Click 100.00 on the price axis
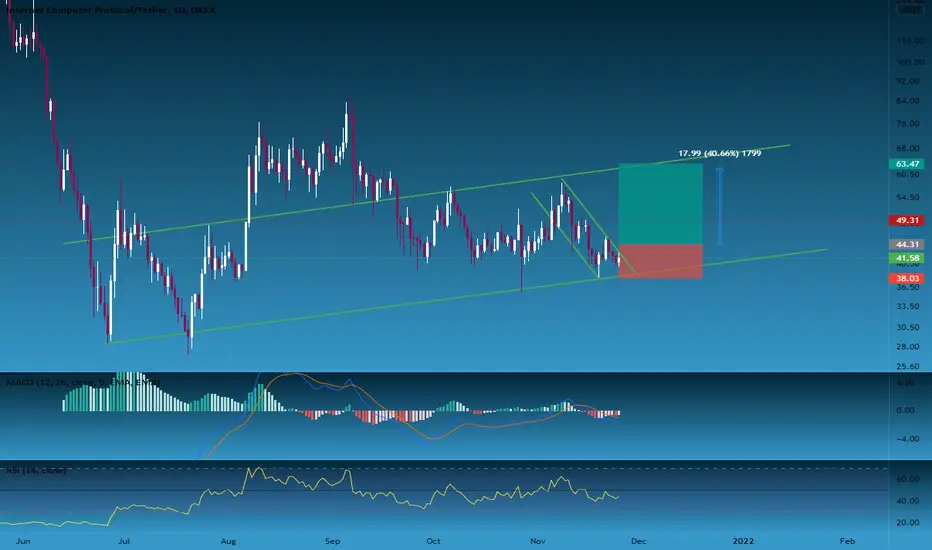Viewport: 932px width, 550px height. pos(910,62)
